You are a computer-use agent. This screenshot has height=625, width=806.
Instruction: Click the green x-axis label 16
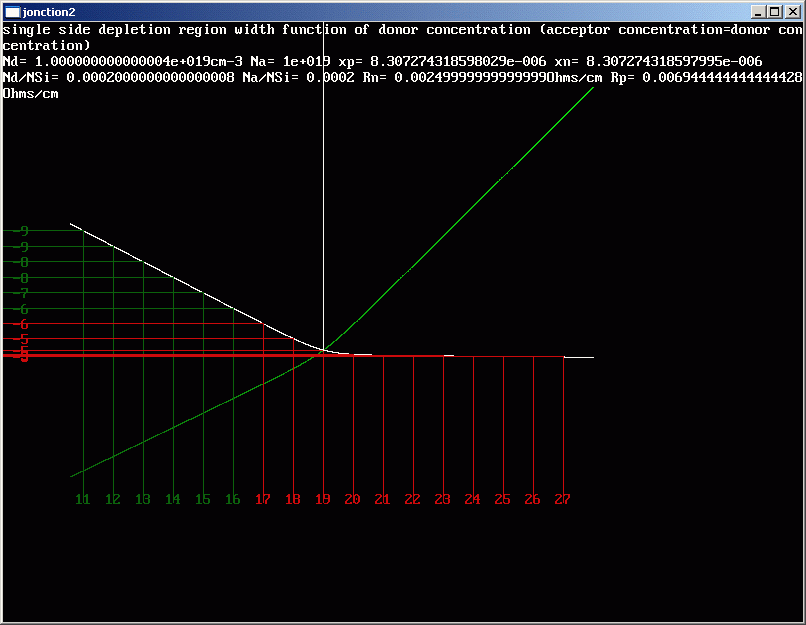click(x=233, y=499)
